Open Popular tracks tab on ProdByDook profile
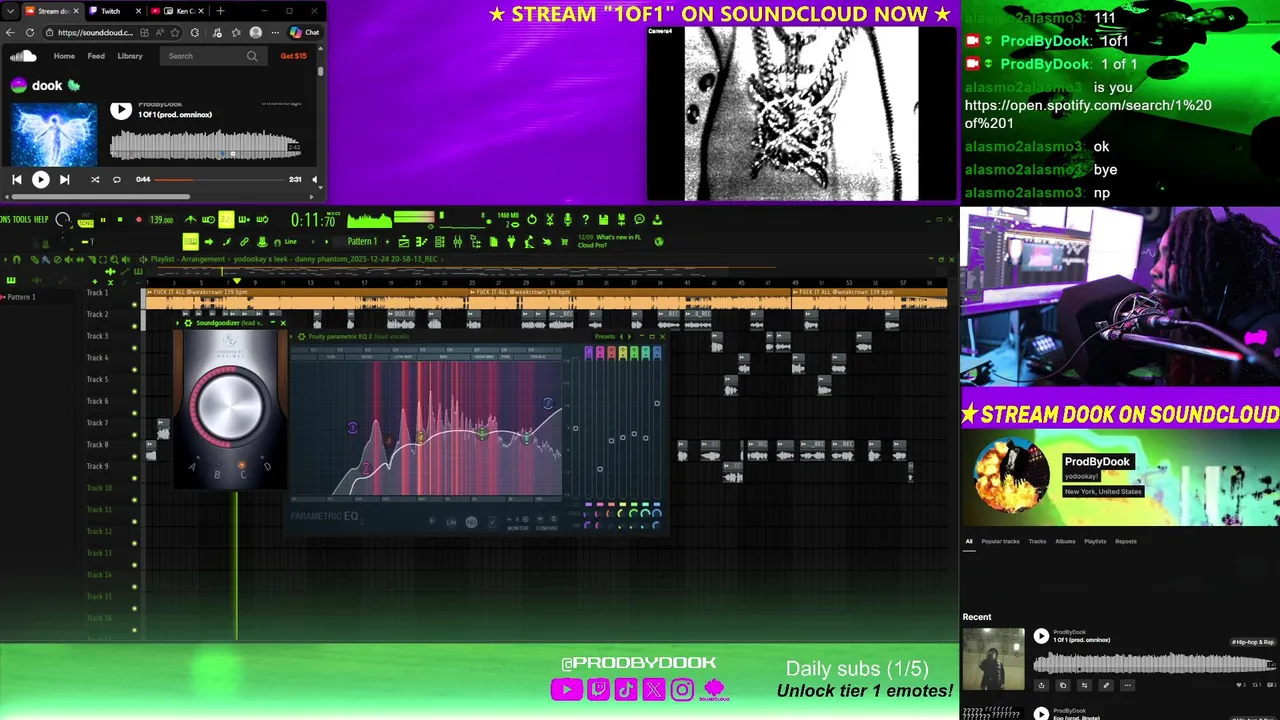 [x=1000, y=541]
